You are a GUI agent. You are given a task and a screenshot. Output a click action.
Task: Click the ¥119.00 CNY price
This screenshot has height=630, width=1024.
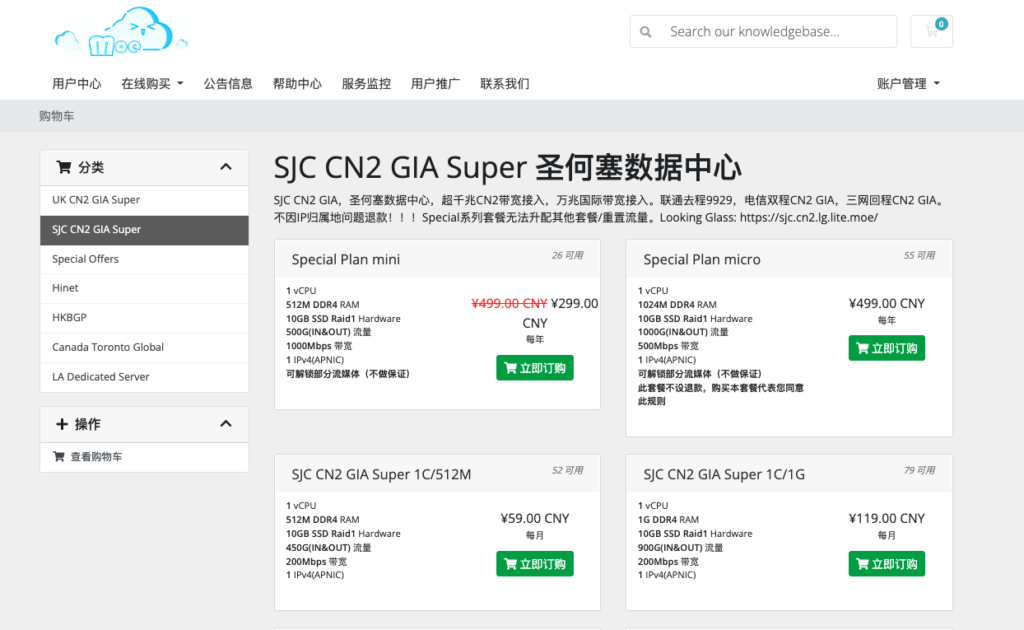[886, 518]
